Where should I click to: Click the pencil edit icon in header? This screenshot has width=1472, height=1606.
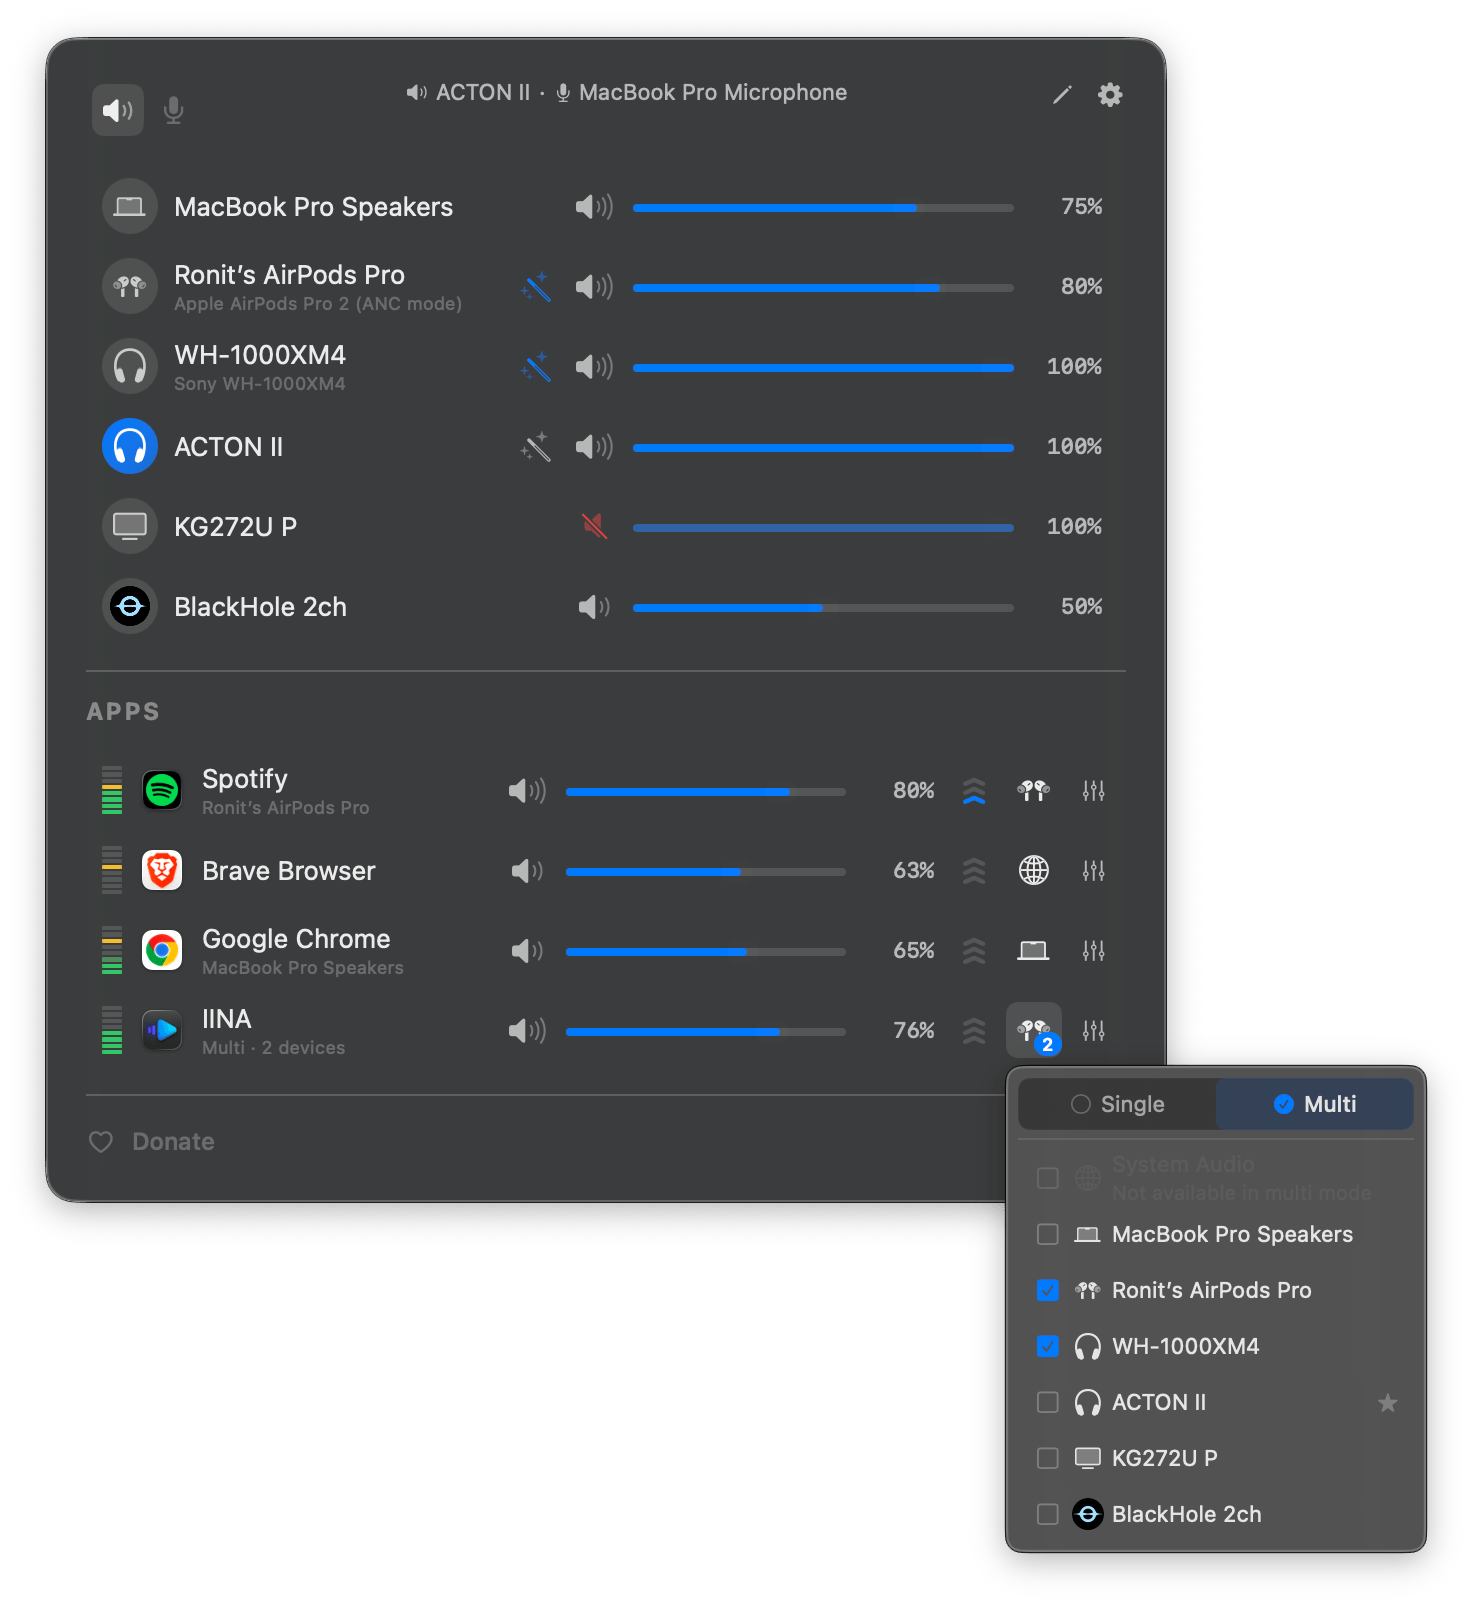(1062, 95)
